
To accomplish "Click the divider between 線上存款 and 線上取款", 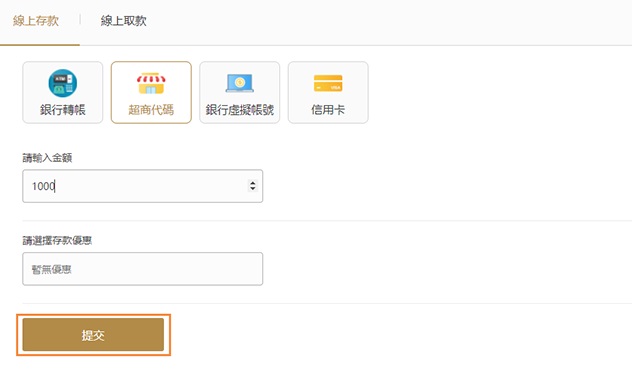I will pyautogui.click(x=80, y=19).
